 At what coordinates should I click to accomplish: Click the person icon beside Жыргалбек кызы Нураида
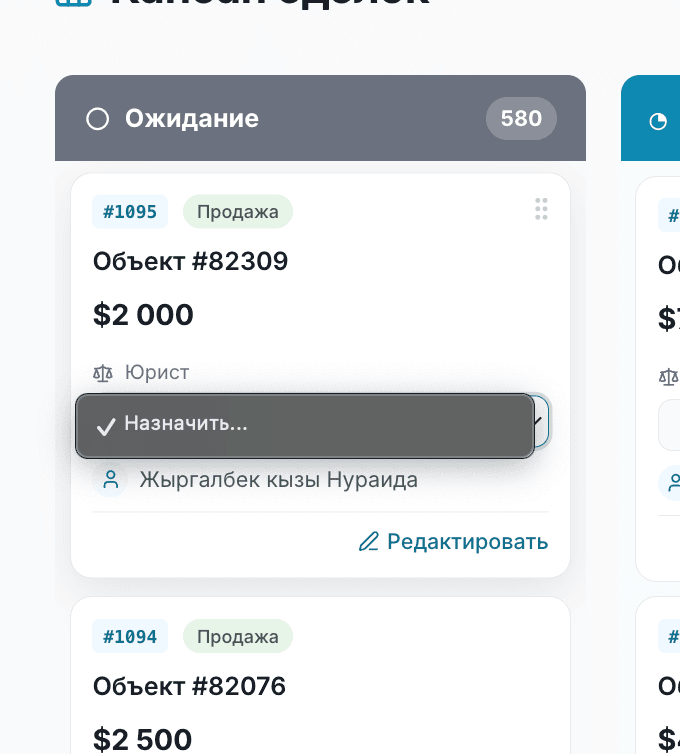tap(111, 479)
